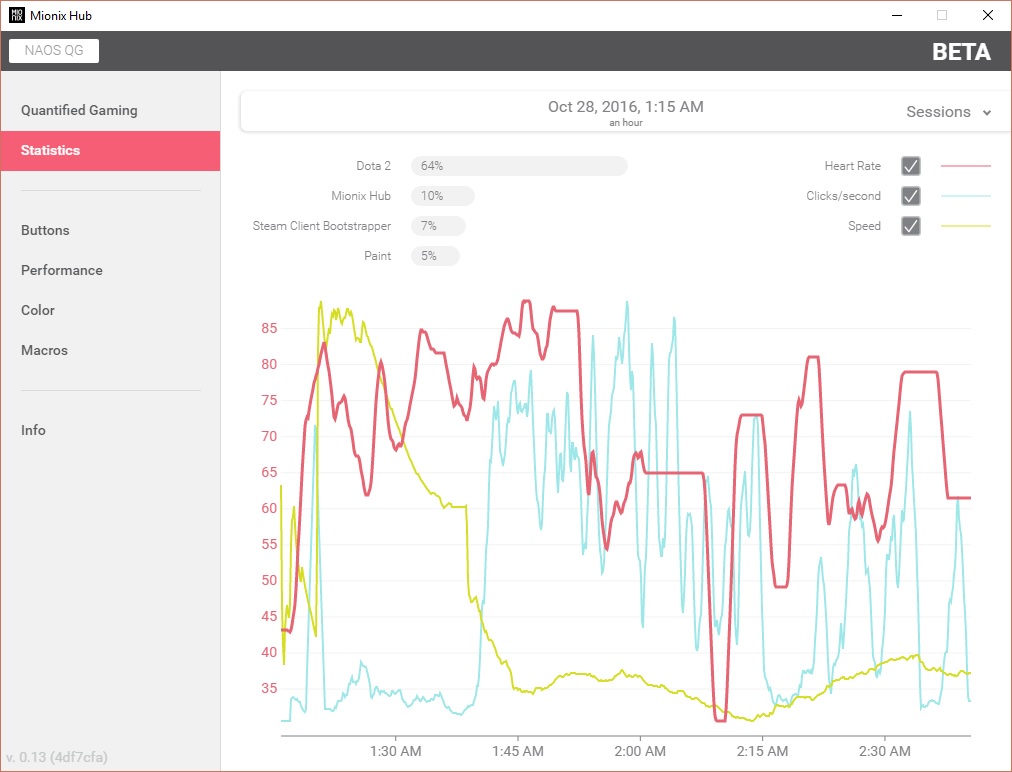The height and width of the screenshot is (772, 1012).
Task: Select the Statistics menu item
Action: click(110, 150)
